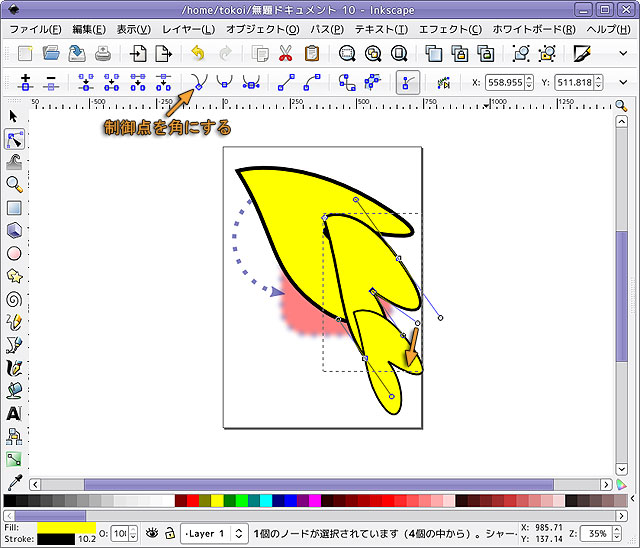Image resolution: width=640 pixels, height=548 pixels.
Task: Click the yellow Fill indicator
Action: 65,526
